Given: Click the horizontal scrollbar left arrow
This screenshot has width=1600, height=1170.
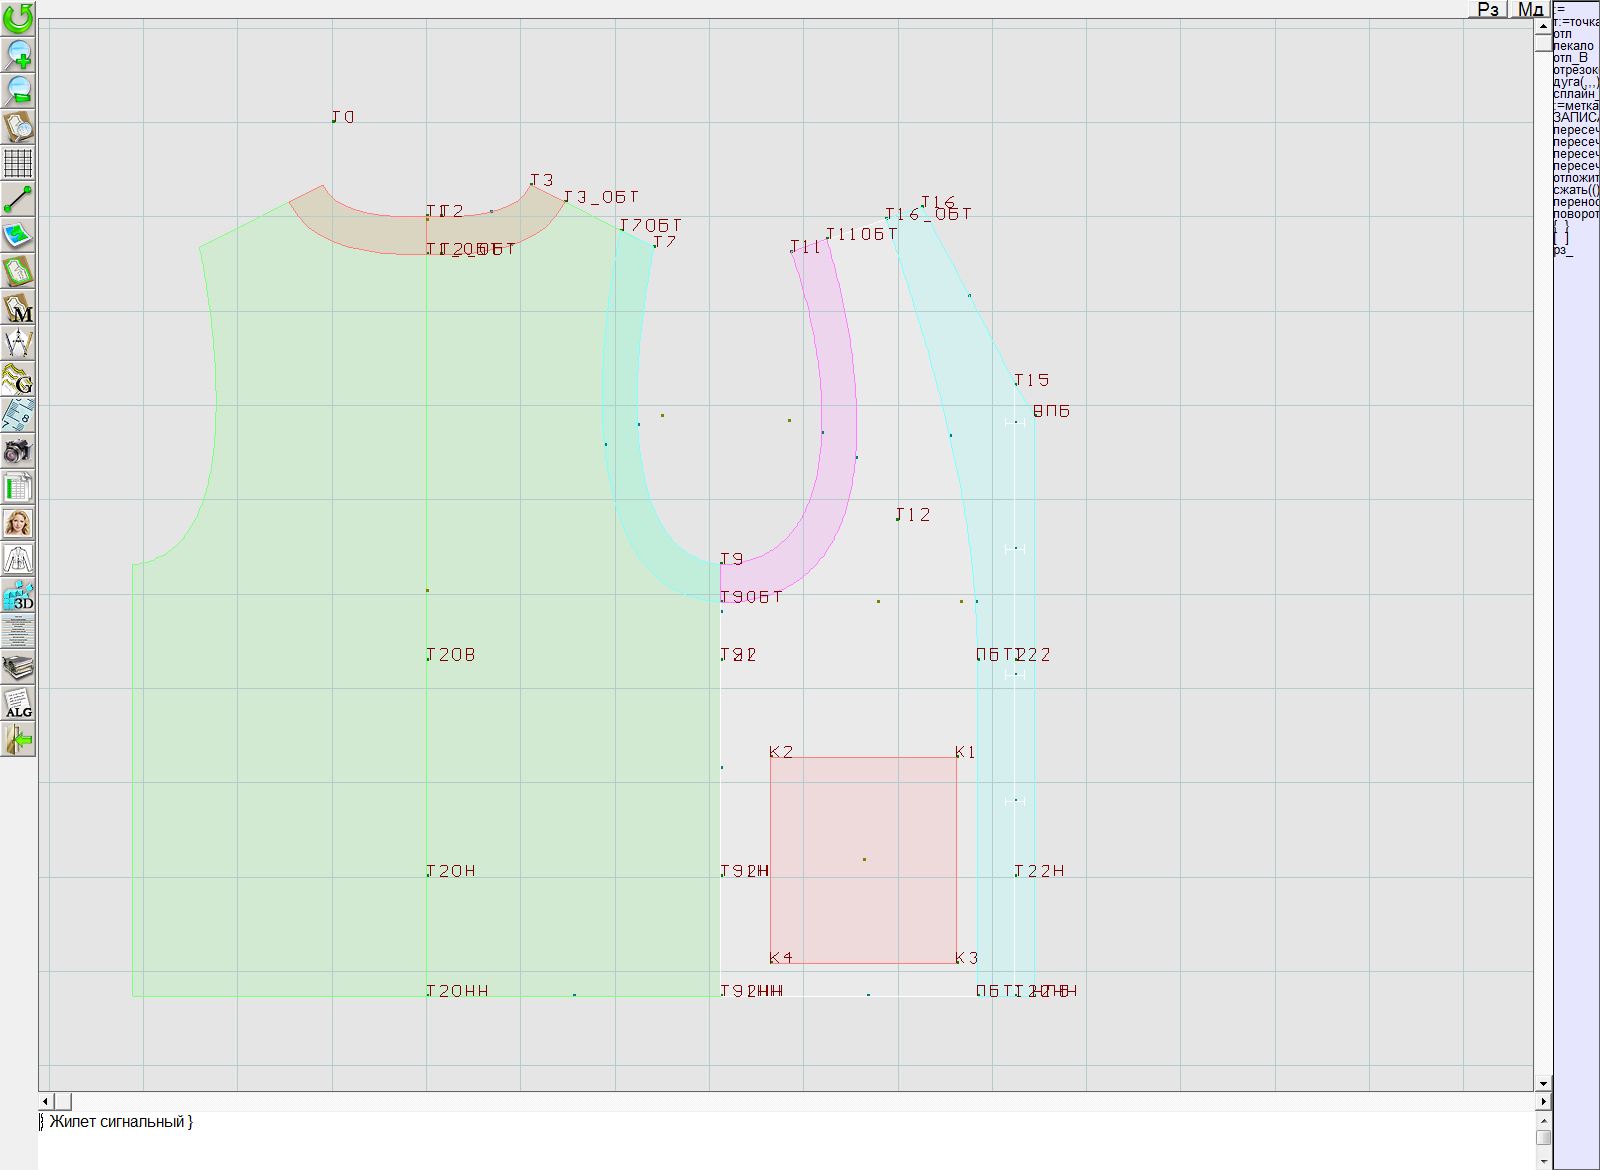Looking at the screenshot, I should click(x=45, y=1101).
